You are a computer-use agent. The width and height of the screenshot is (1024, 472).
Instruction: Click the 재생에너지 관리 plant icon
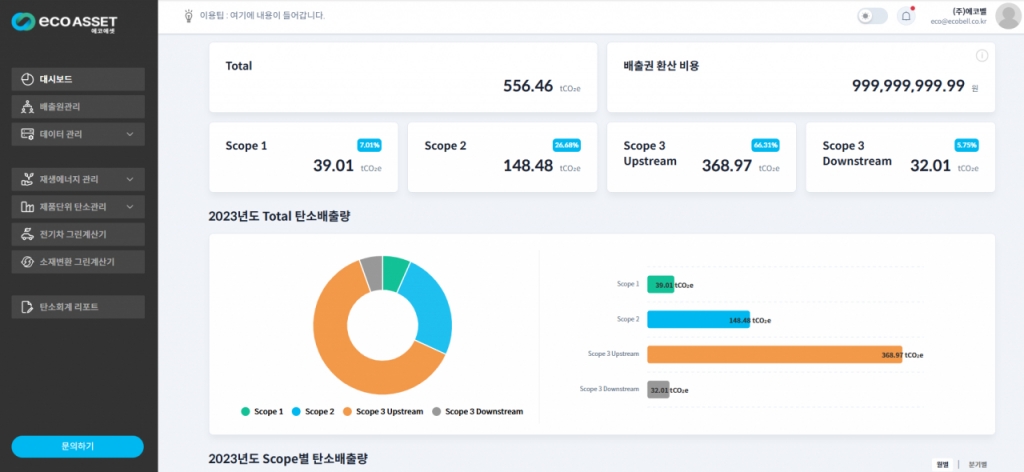[x=27, y=180]
